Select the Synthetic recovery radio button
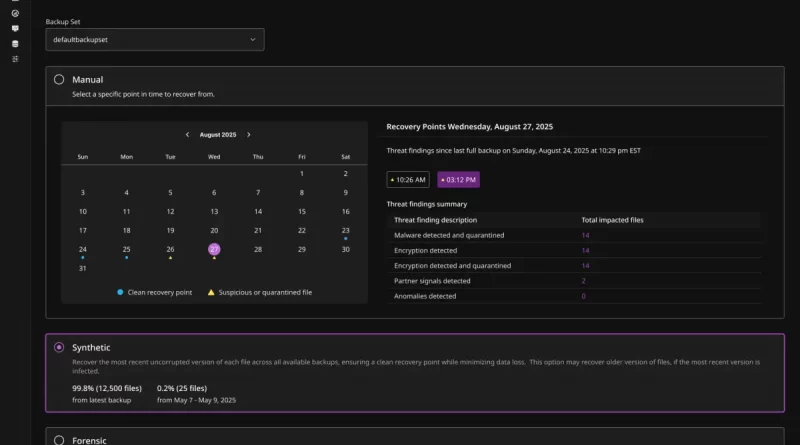800x445 pixels. point(59,347)
